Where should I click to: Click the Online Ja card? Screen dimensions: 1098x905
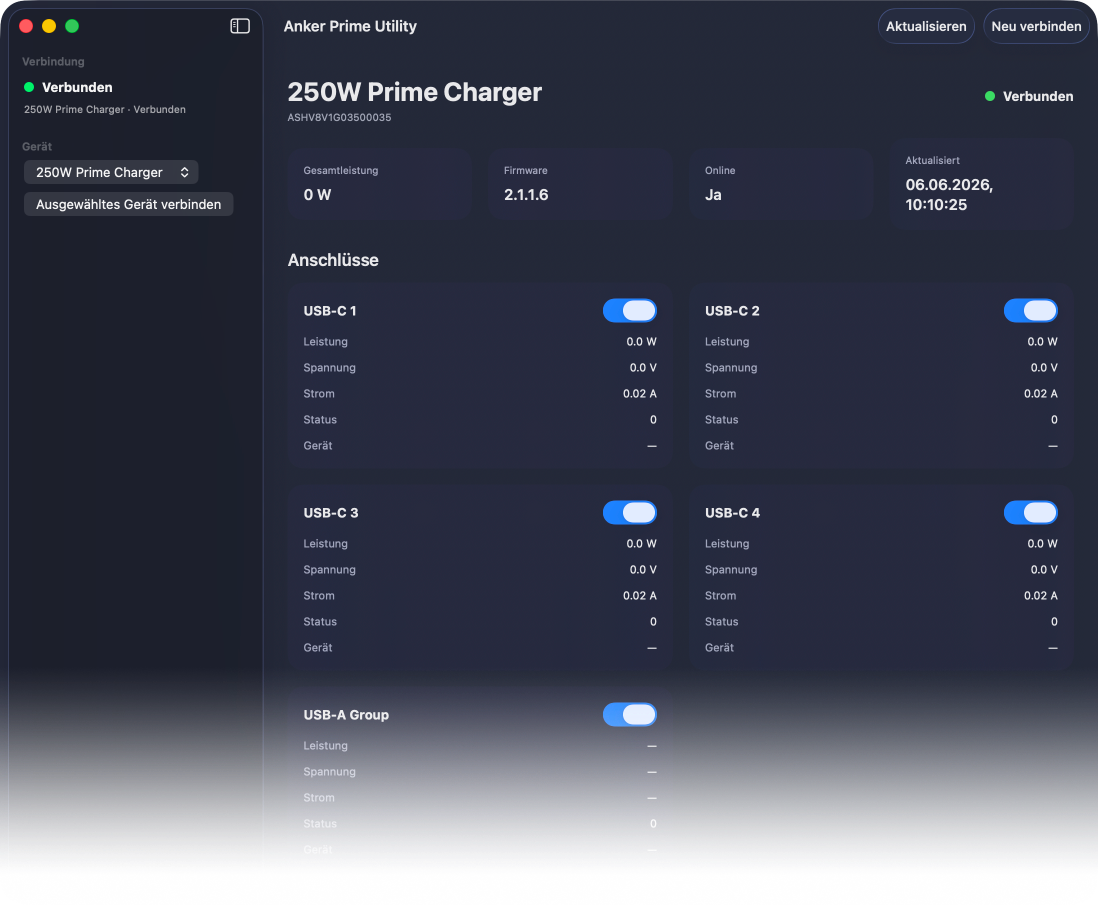(x=781, y=184)
